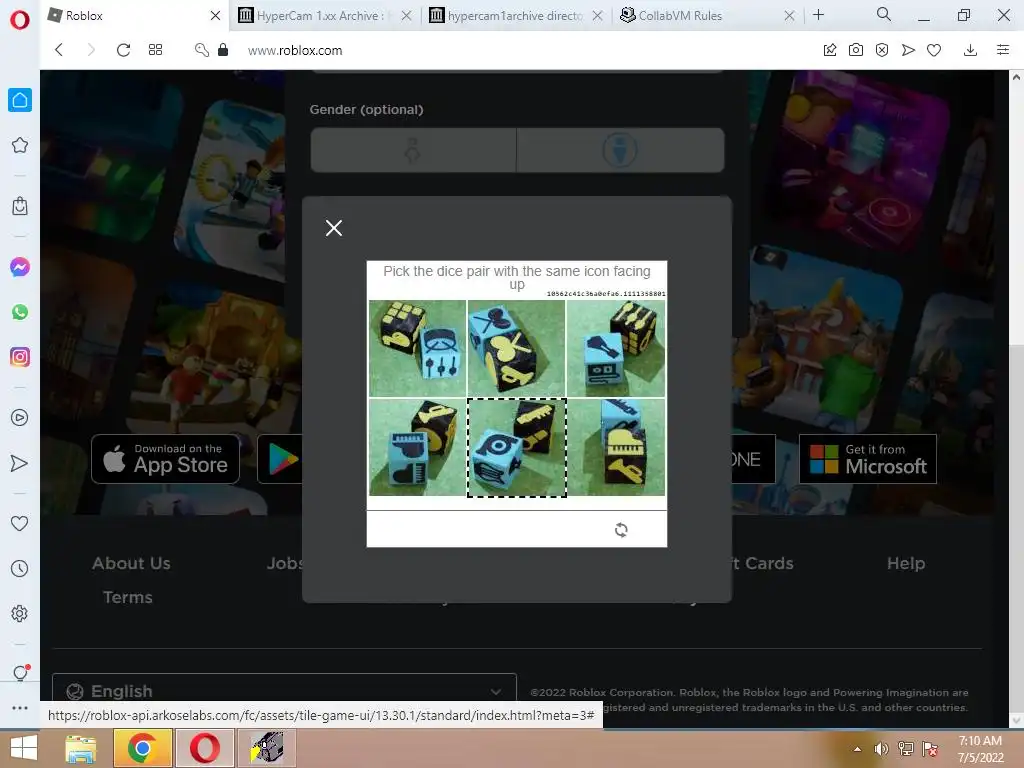The height and width of the screenshot is (768, 1024).
Task: Open a new tab with plus button
Action: coord(818,14)
